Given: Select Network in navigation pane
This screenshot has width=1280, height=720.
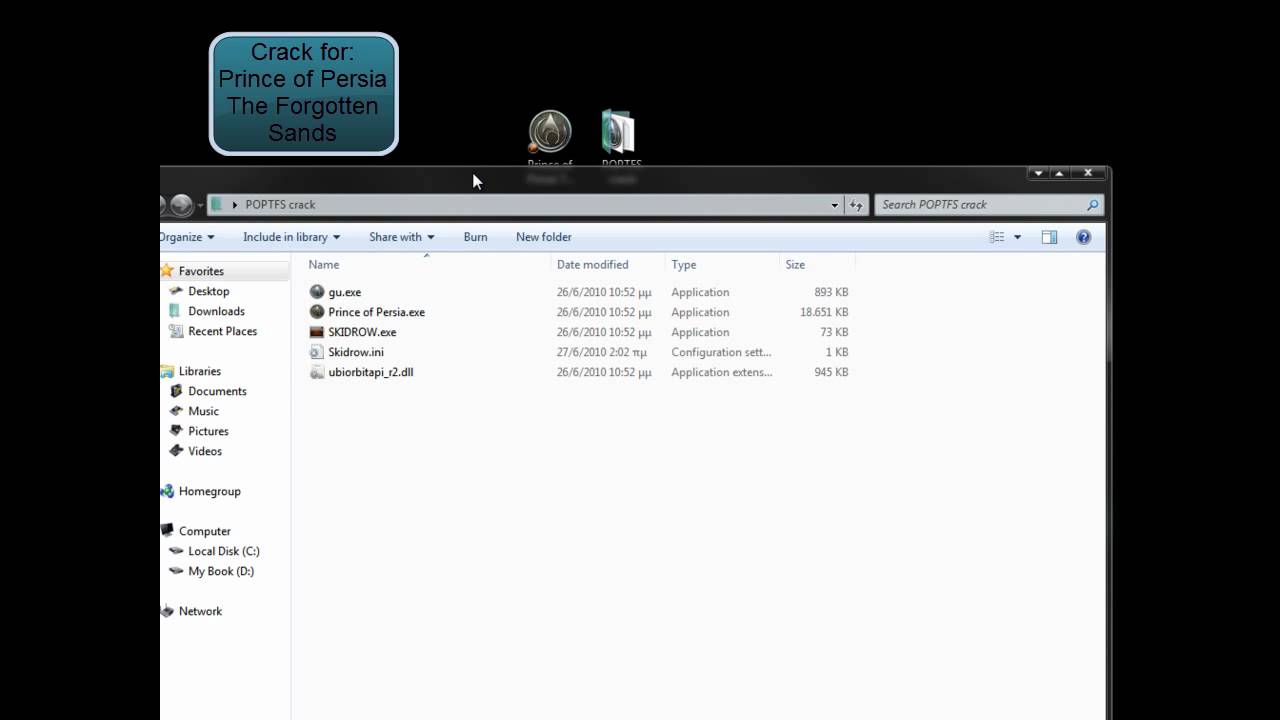Looking at the screenshot, I should tap(200, 611).
